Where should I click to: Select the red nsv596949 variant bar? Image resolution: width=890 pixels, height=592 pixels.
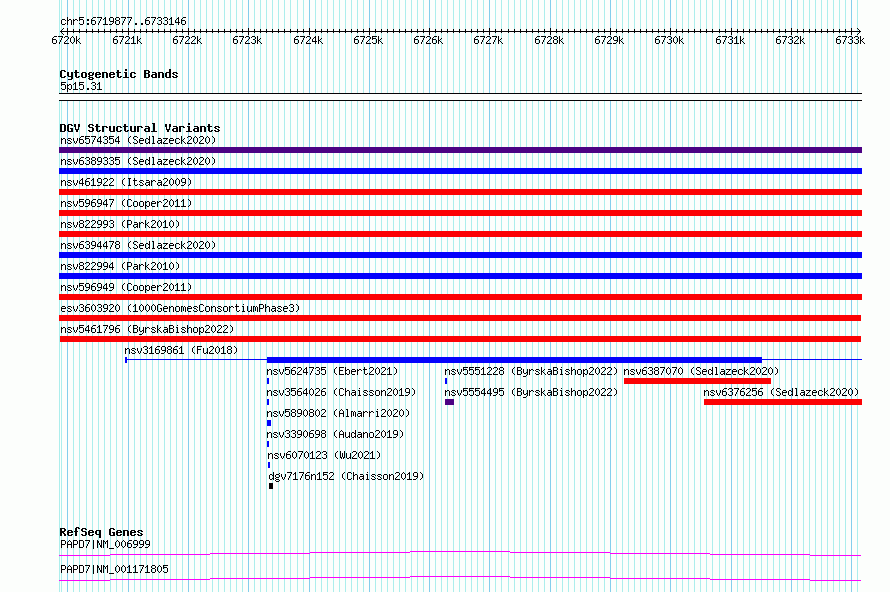[460, 297]
